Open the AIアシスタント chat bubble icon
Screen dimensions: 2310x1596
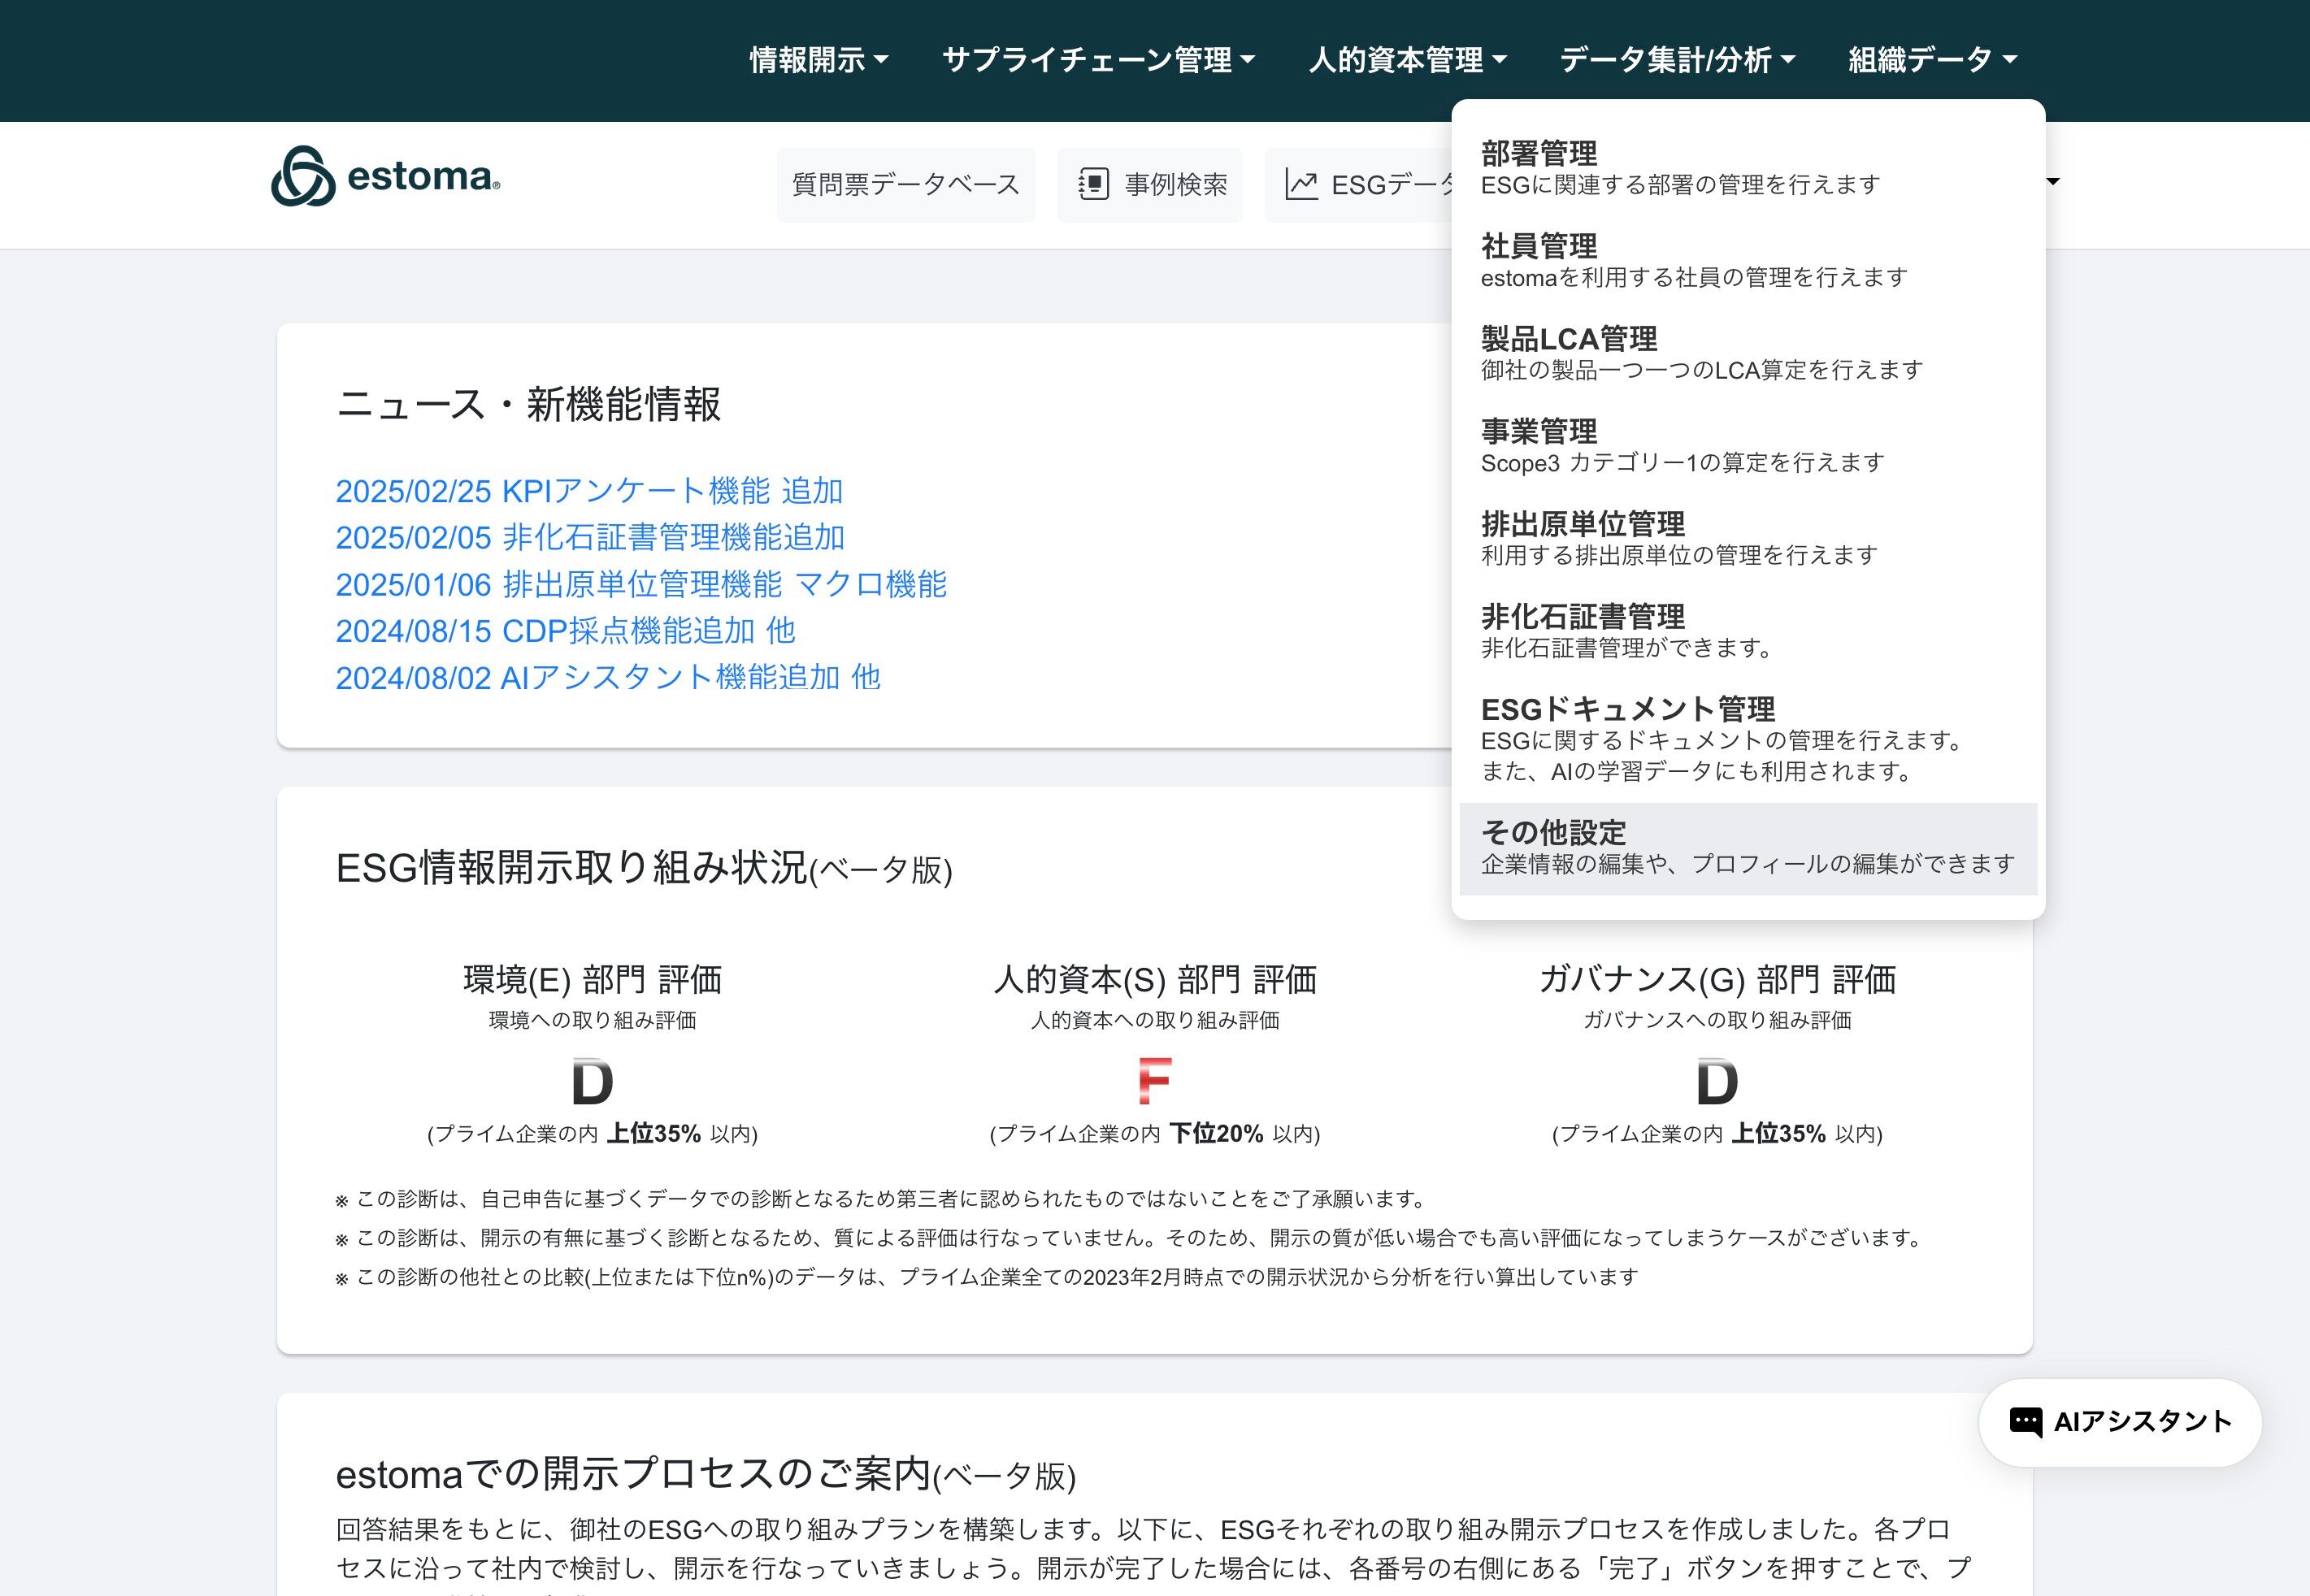(2025, 1421)
